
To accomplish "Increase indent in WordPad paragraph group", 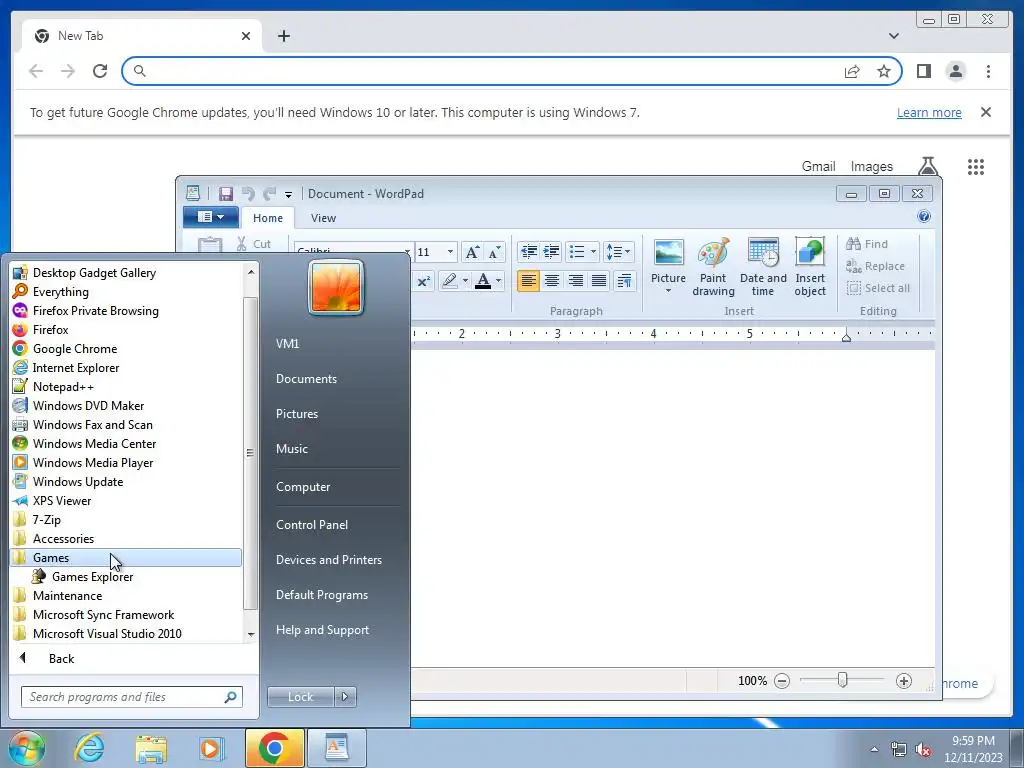I will [552, 251].
